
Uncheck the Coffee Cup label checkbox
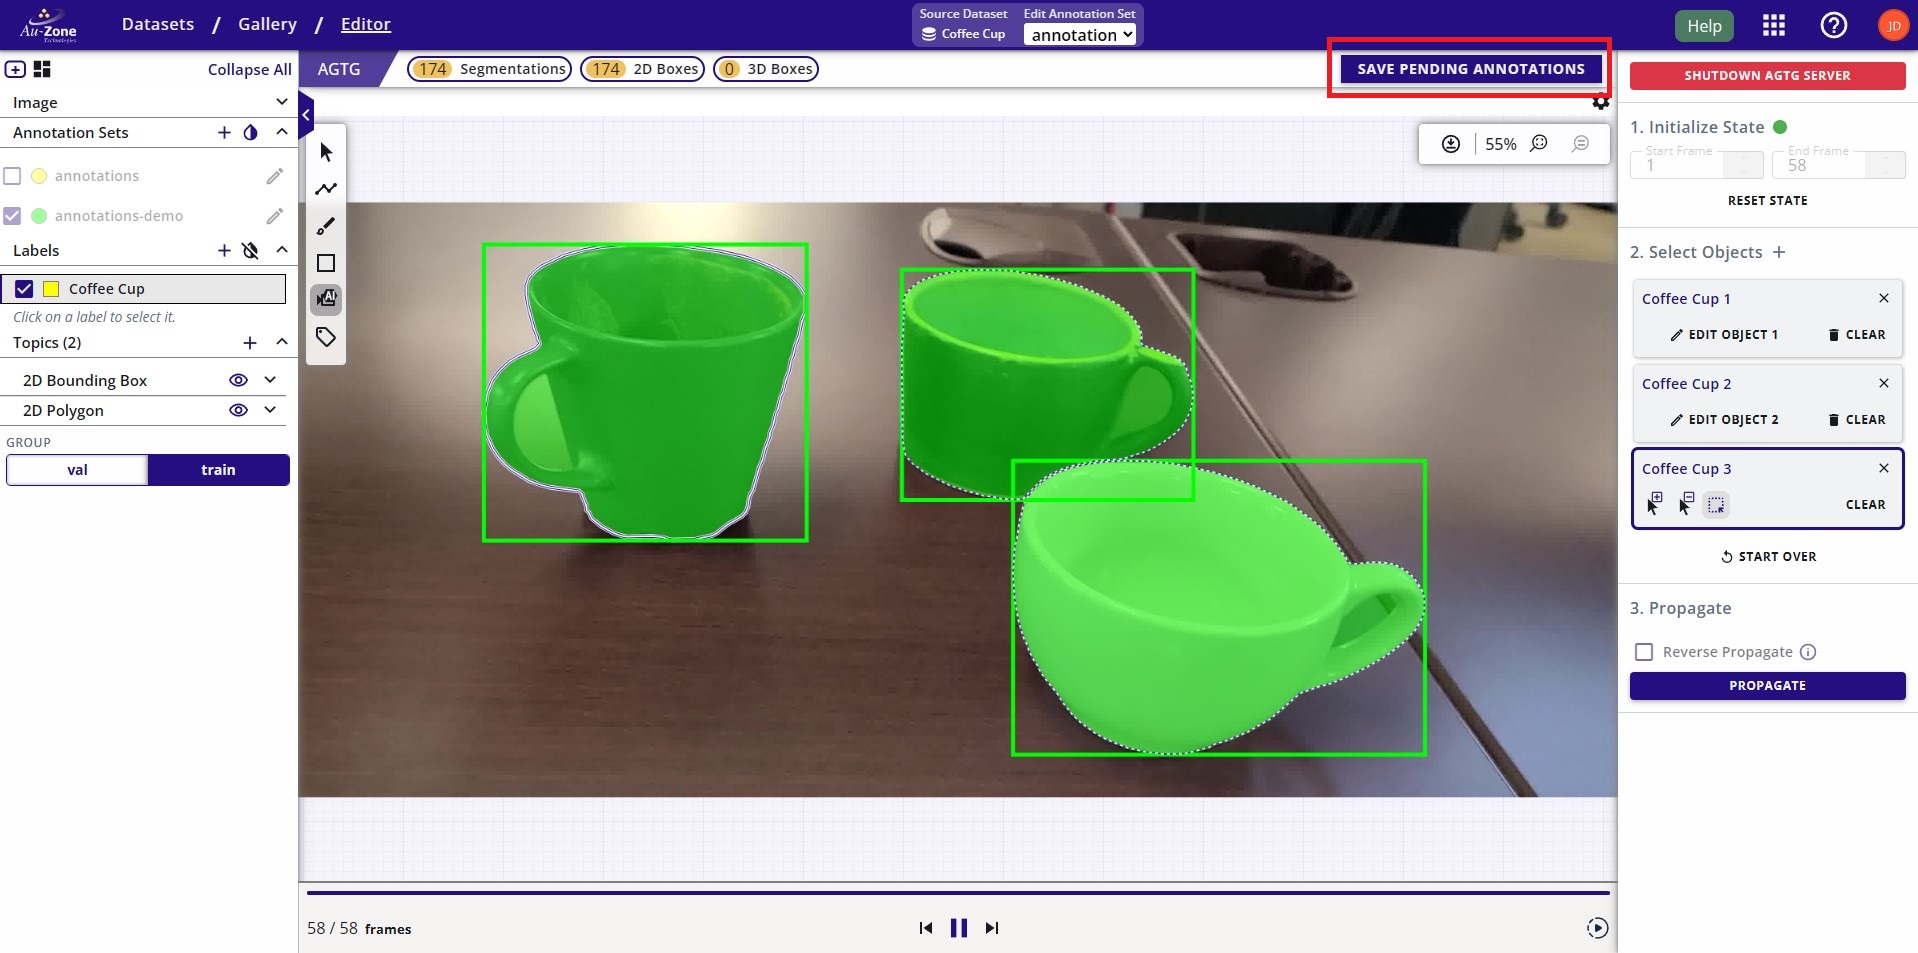tap(24, 289)
